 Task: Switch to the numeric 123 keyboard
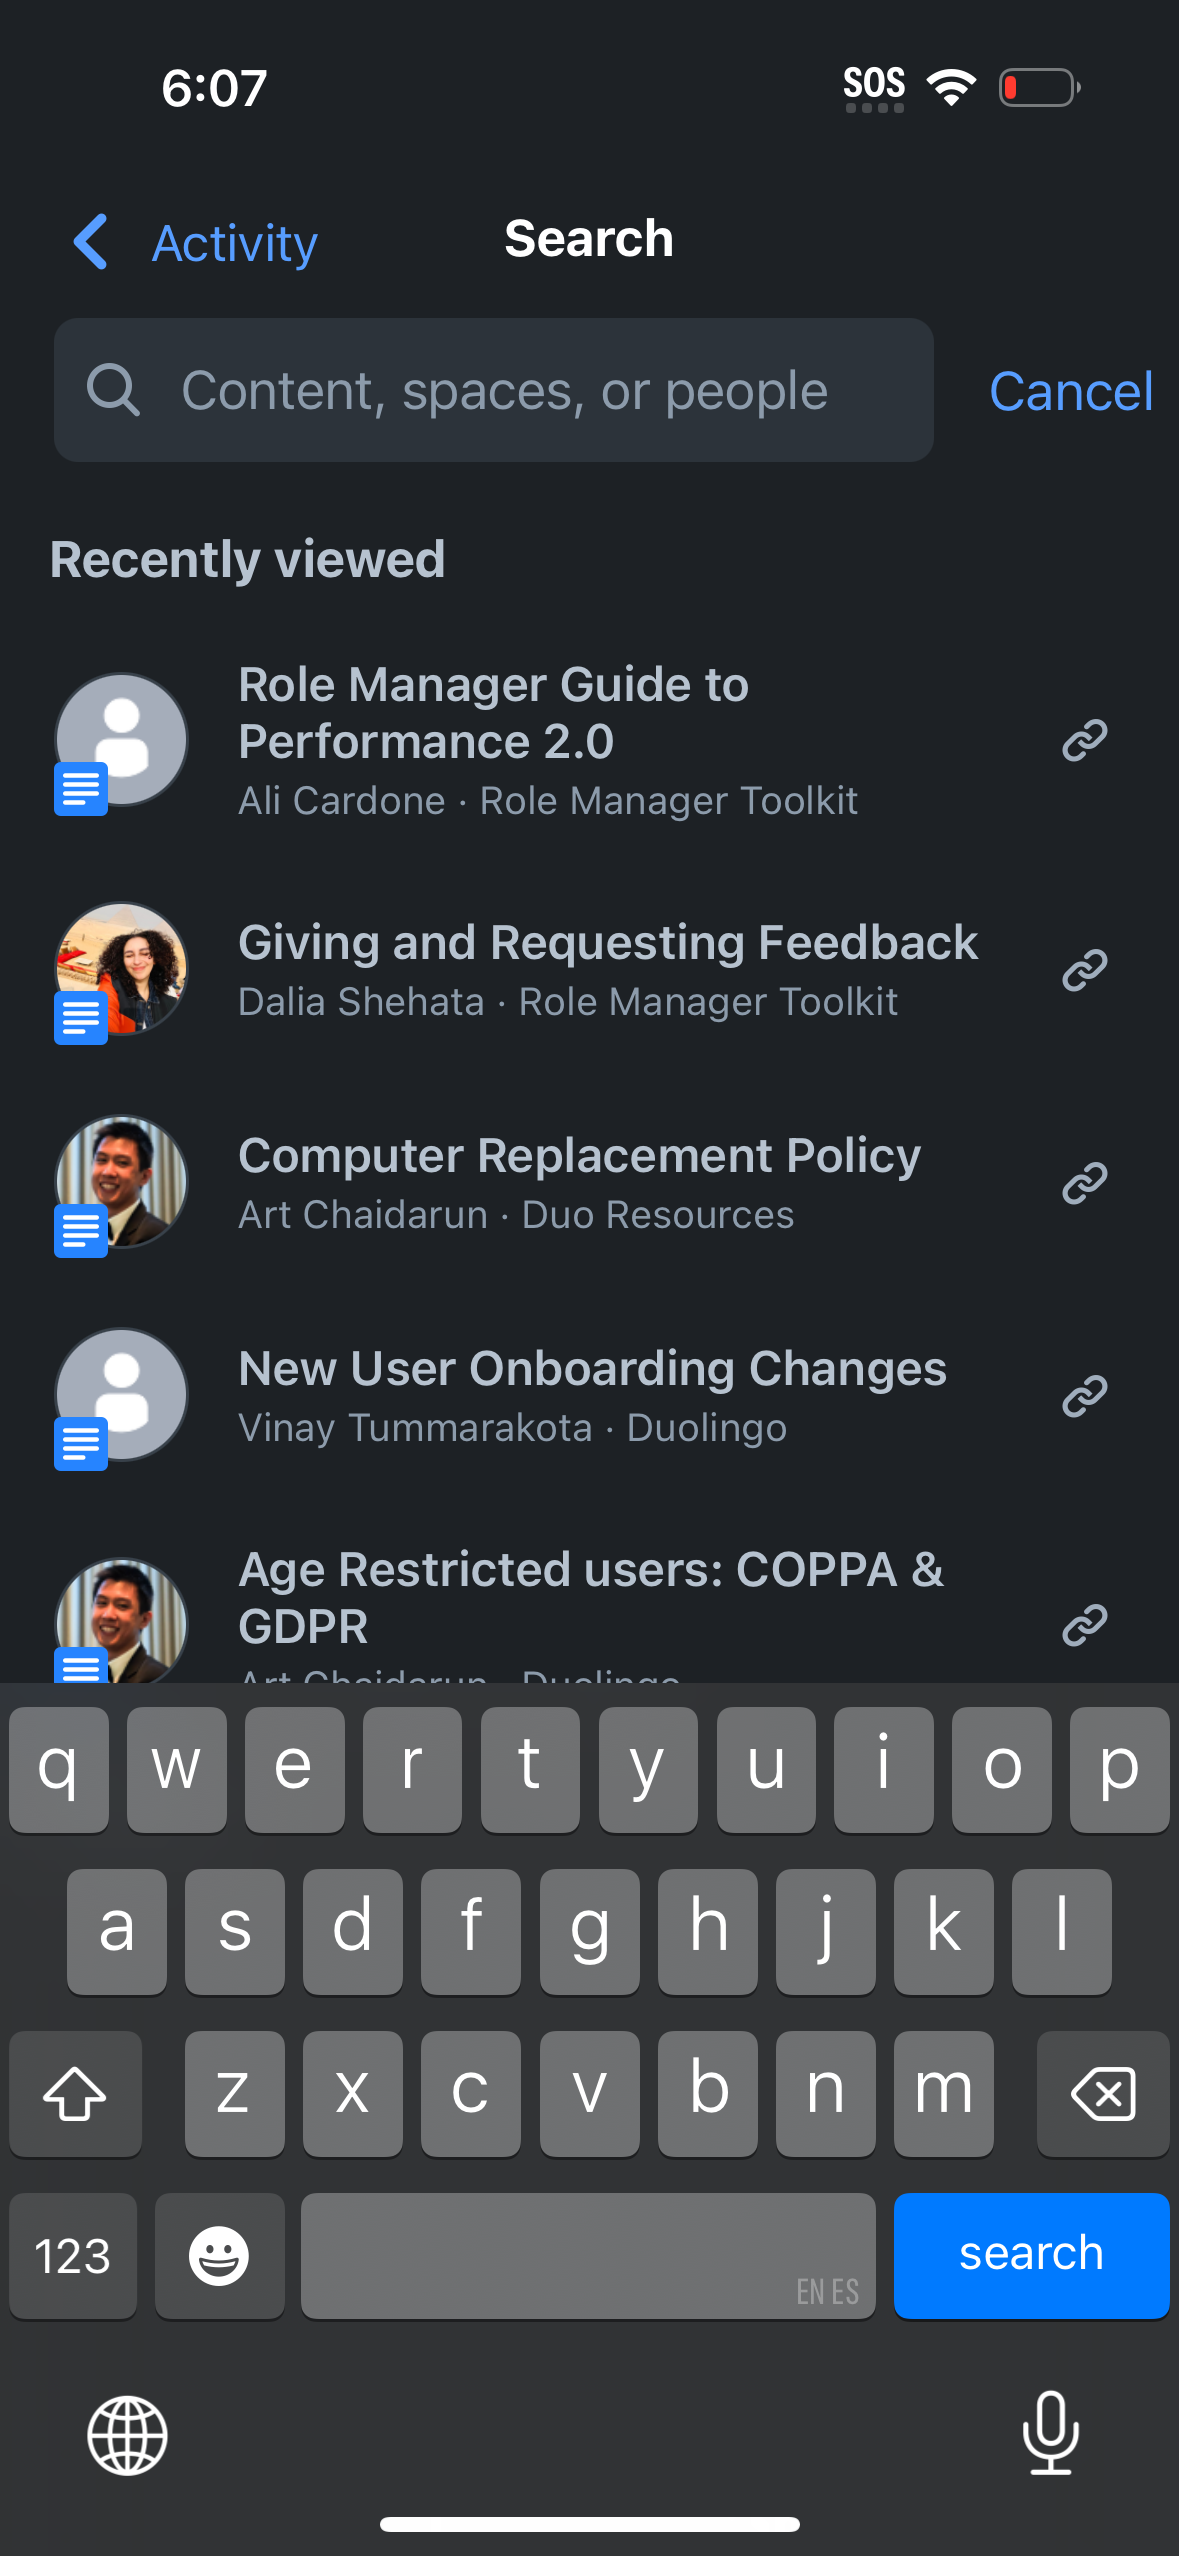(x=72, y=2256)
